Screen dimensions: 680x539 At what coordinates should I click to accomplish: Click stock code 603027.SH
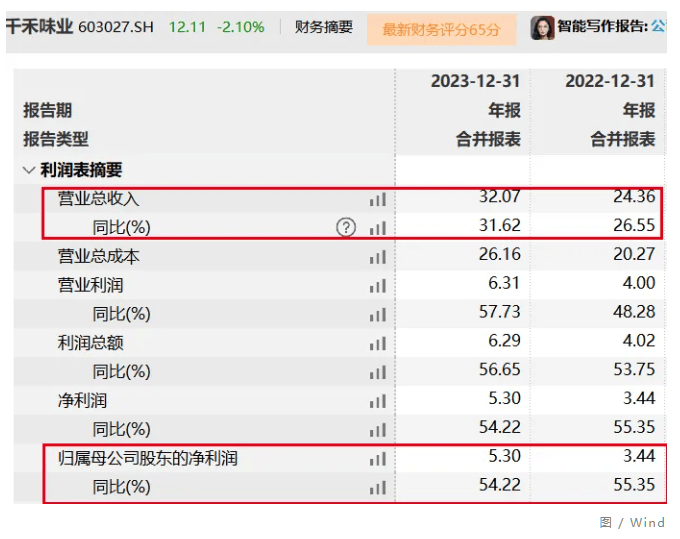(116, 27)
